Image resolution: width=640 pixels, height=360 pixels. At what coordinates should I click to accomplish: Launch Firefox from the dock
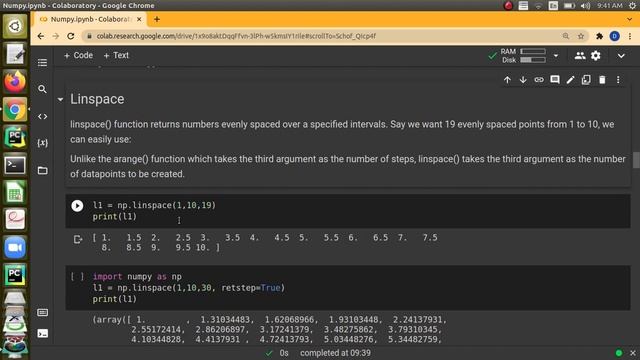point(15,82)
